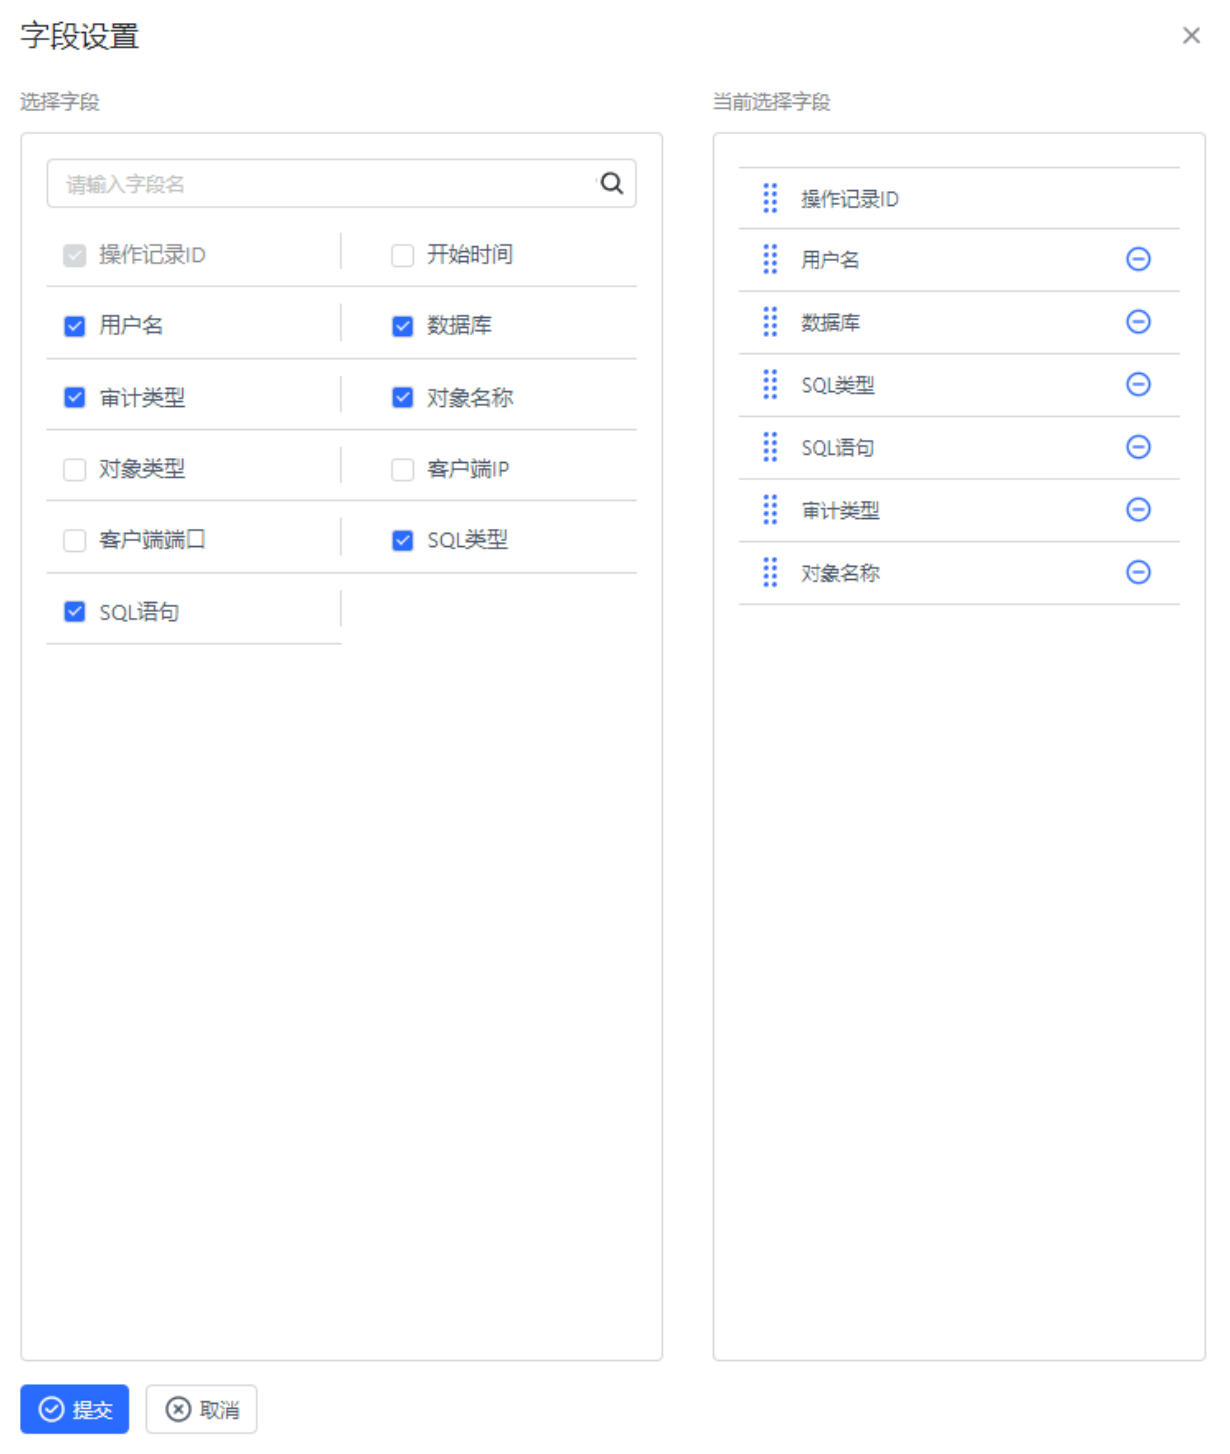Check the 对象类型 field
1230x1454 pixels.
click(74, 469)
